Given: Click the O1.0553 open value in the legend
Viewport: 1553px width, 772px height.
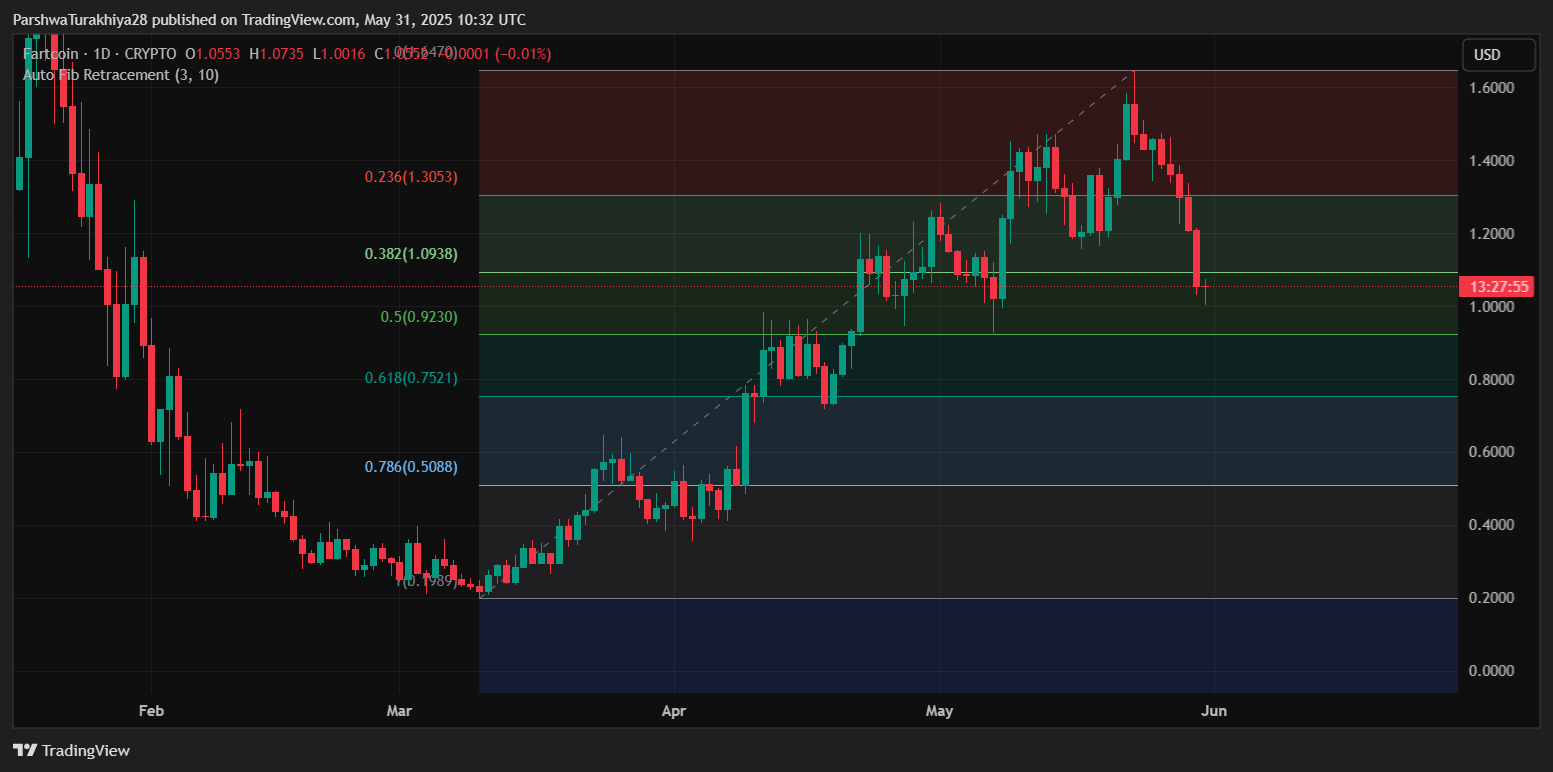Looking at the screenshot, I should (x=214, y=53).
